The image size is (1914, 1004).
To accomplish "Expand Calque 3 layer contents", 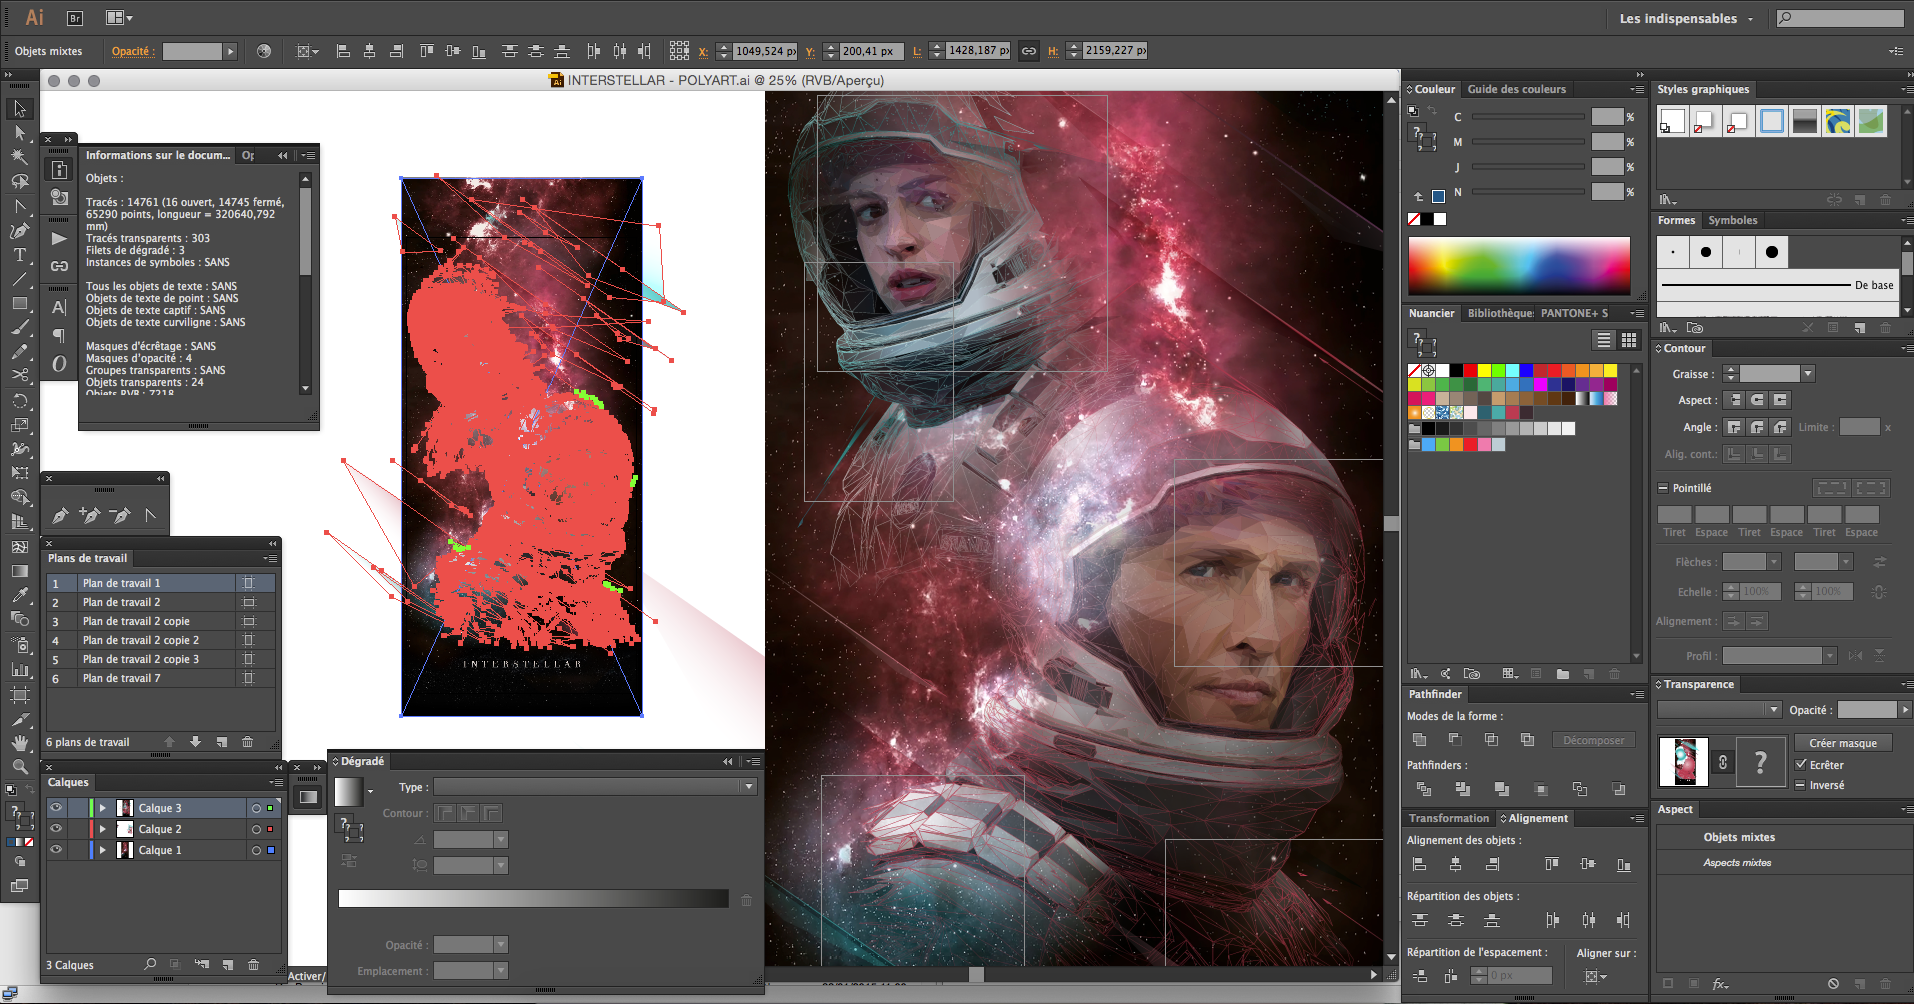I will click(x=103, y=808).
